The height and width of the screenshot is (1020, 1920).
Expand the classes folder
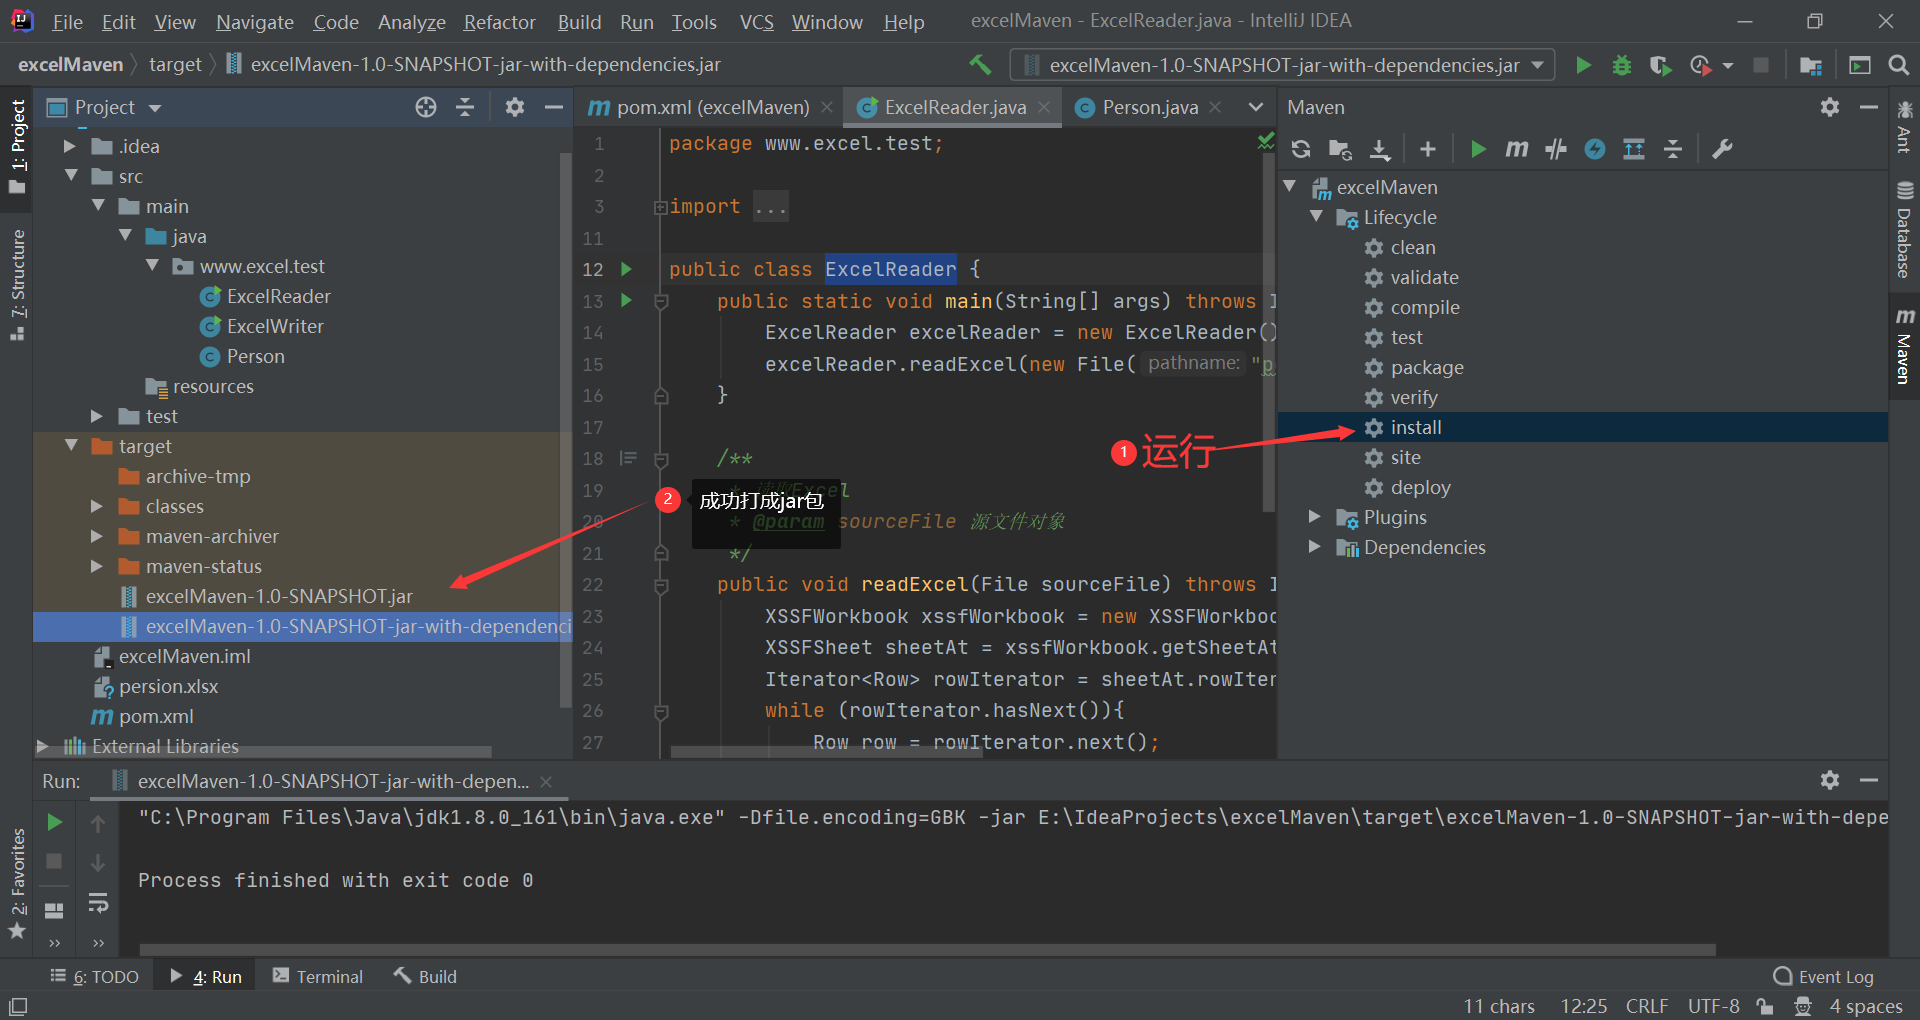point(97,506)
